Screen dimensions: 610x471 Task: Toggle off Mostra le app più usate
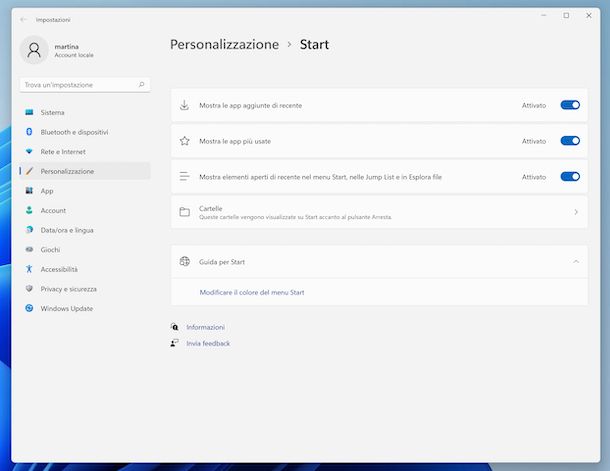(x=570, y=141)
